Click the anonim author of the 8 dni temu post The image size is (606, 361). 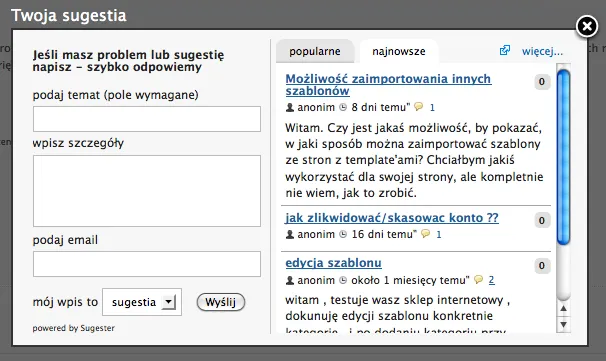tap(316, 107)
